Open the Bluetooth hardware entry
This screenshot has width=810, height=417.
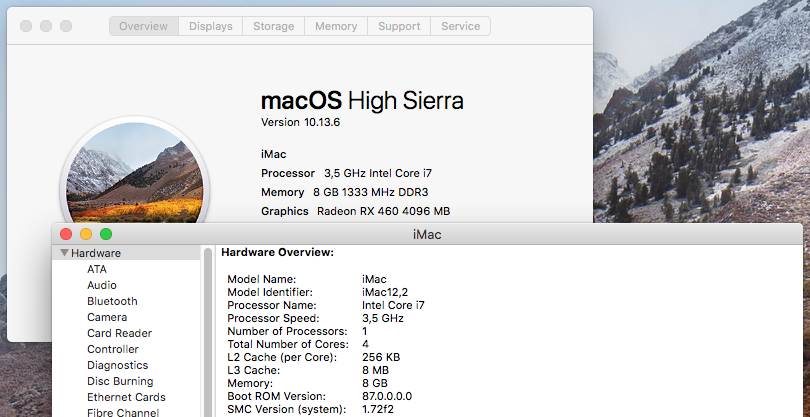(x=112, y=301)
